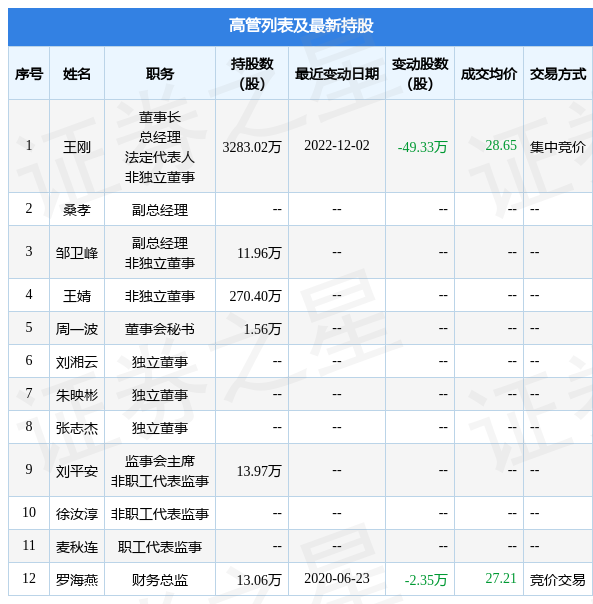Click the holding value 11.96万

259,253
